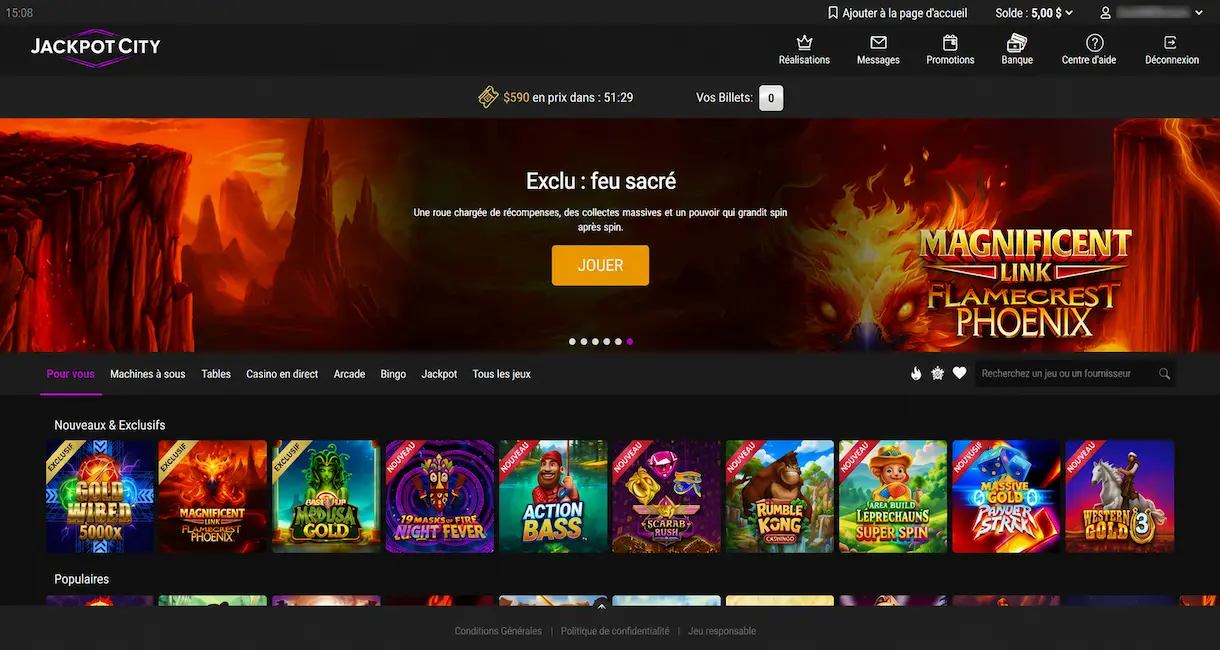1220x650 pixels.
Task: Click the Magnificent Link Flamecrest Phoenix banner logo
Action: [1024, 283]
